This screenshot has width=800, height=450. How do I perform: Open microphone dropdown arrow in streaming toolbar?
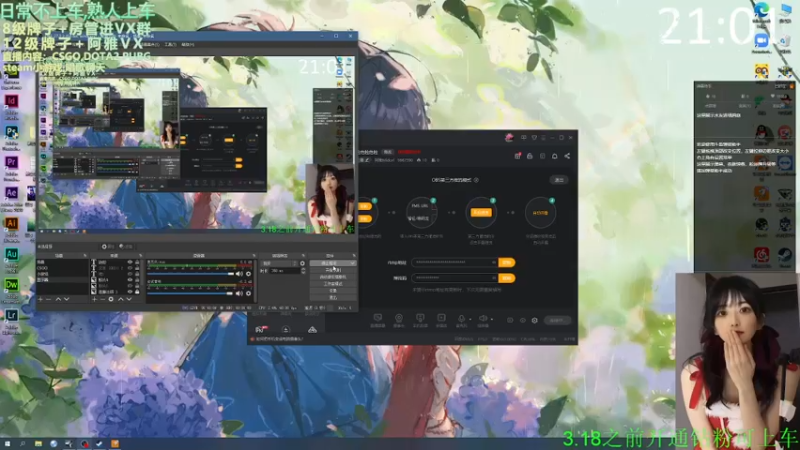pyautogui.click(x=470, y=319)
